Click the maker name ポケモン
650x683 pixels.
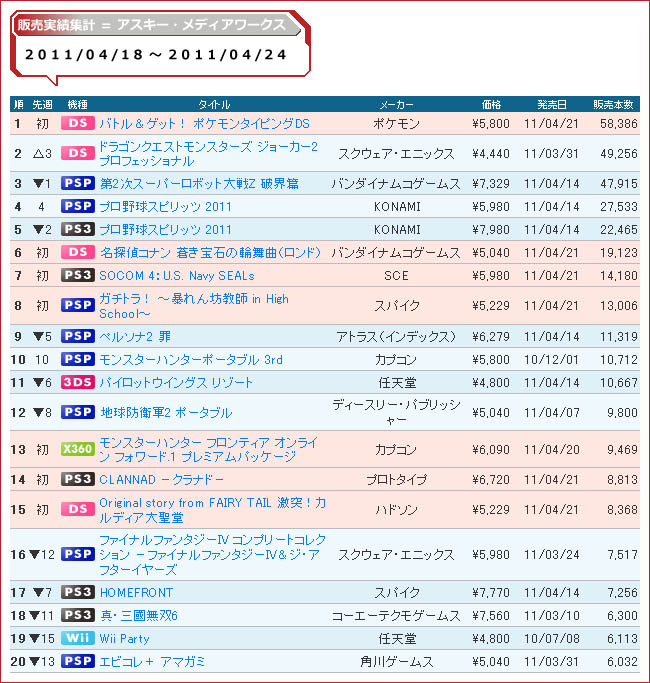coord(396,124)
